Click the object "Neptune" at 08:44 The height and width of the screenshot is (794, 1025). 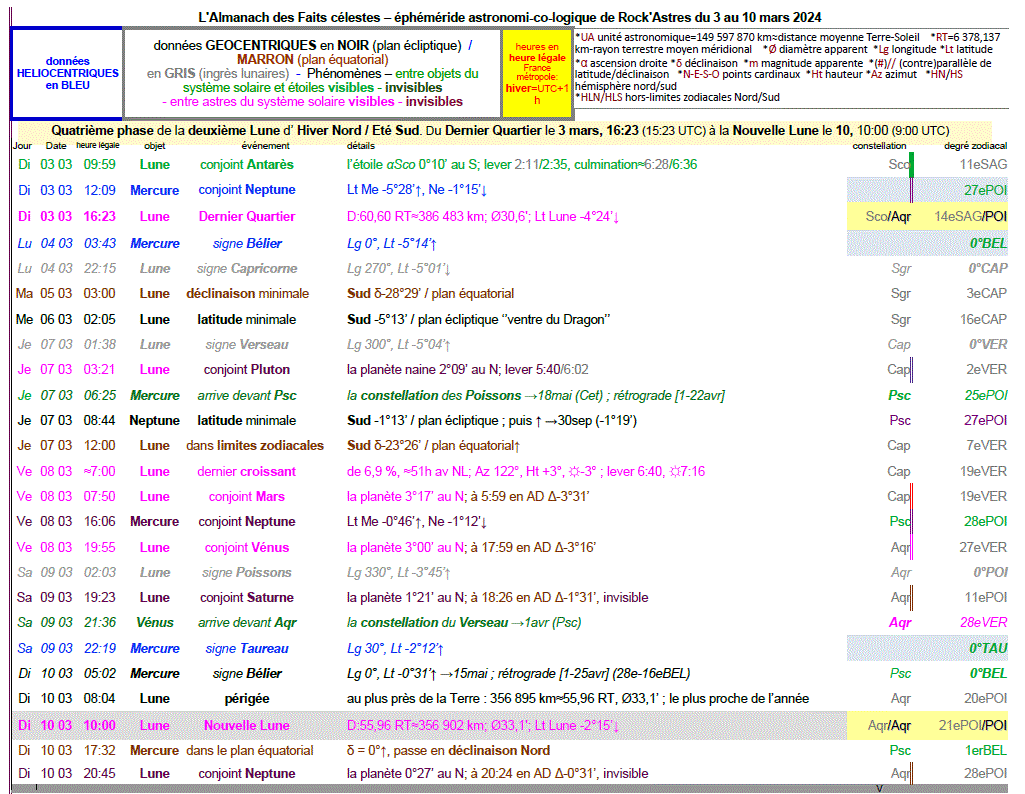tap(154, 421)
